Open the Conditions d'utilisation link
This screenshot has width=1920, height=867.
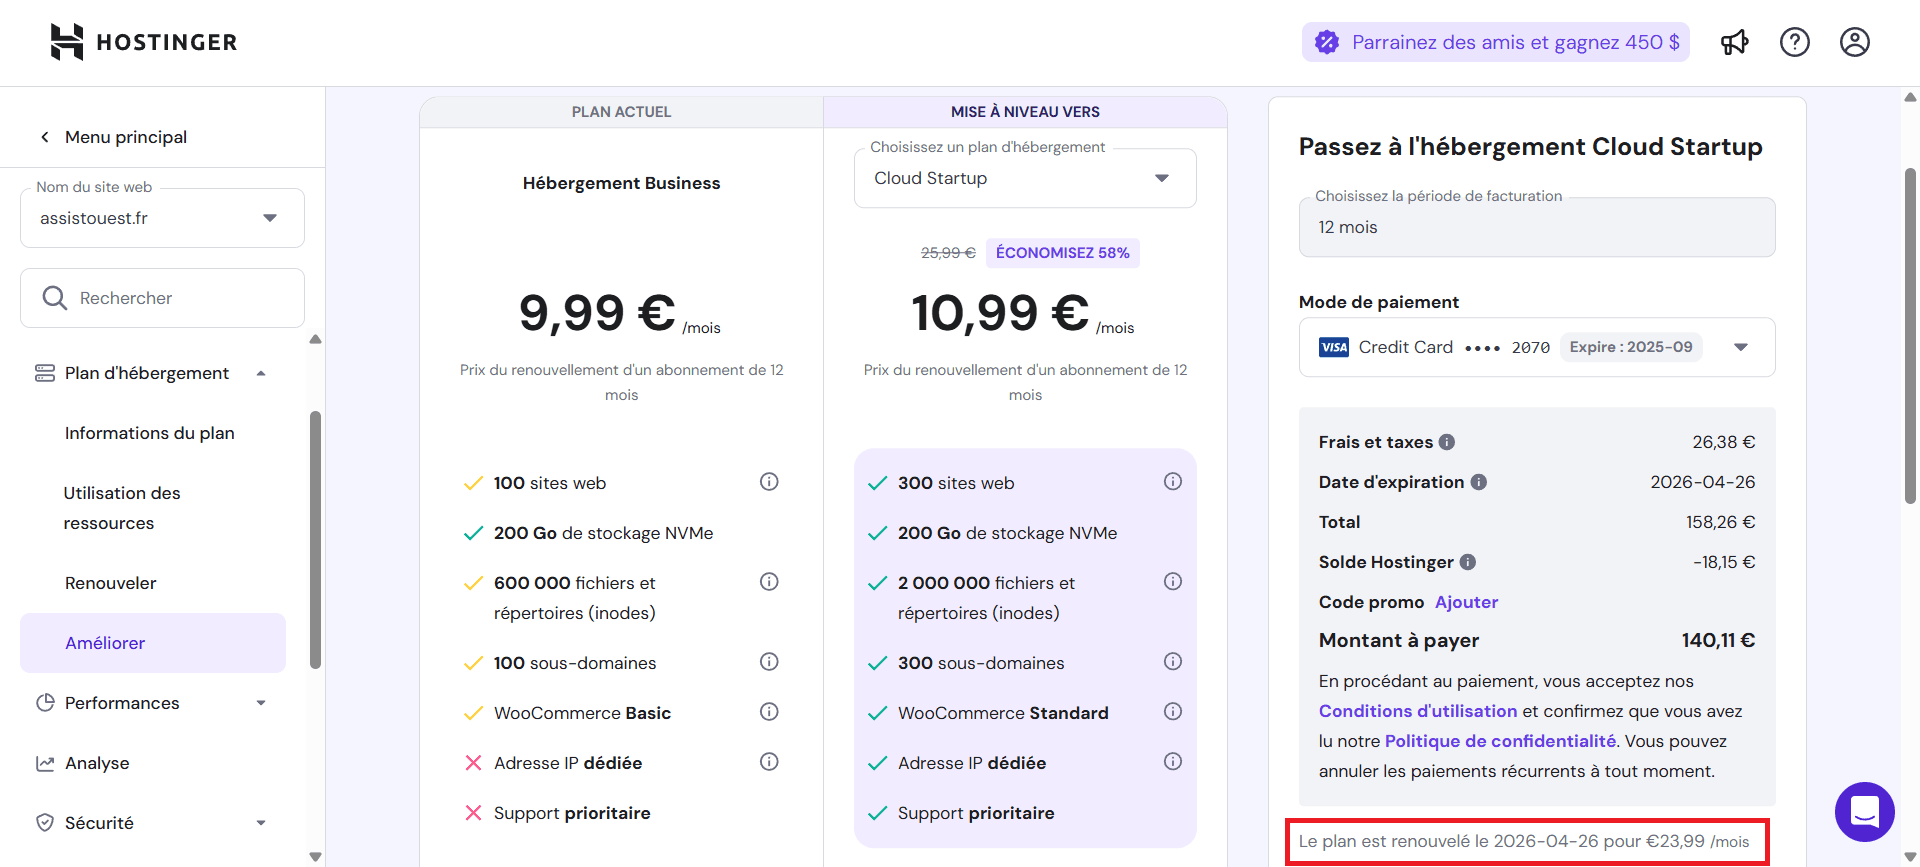tap(1417, 711)
